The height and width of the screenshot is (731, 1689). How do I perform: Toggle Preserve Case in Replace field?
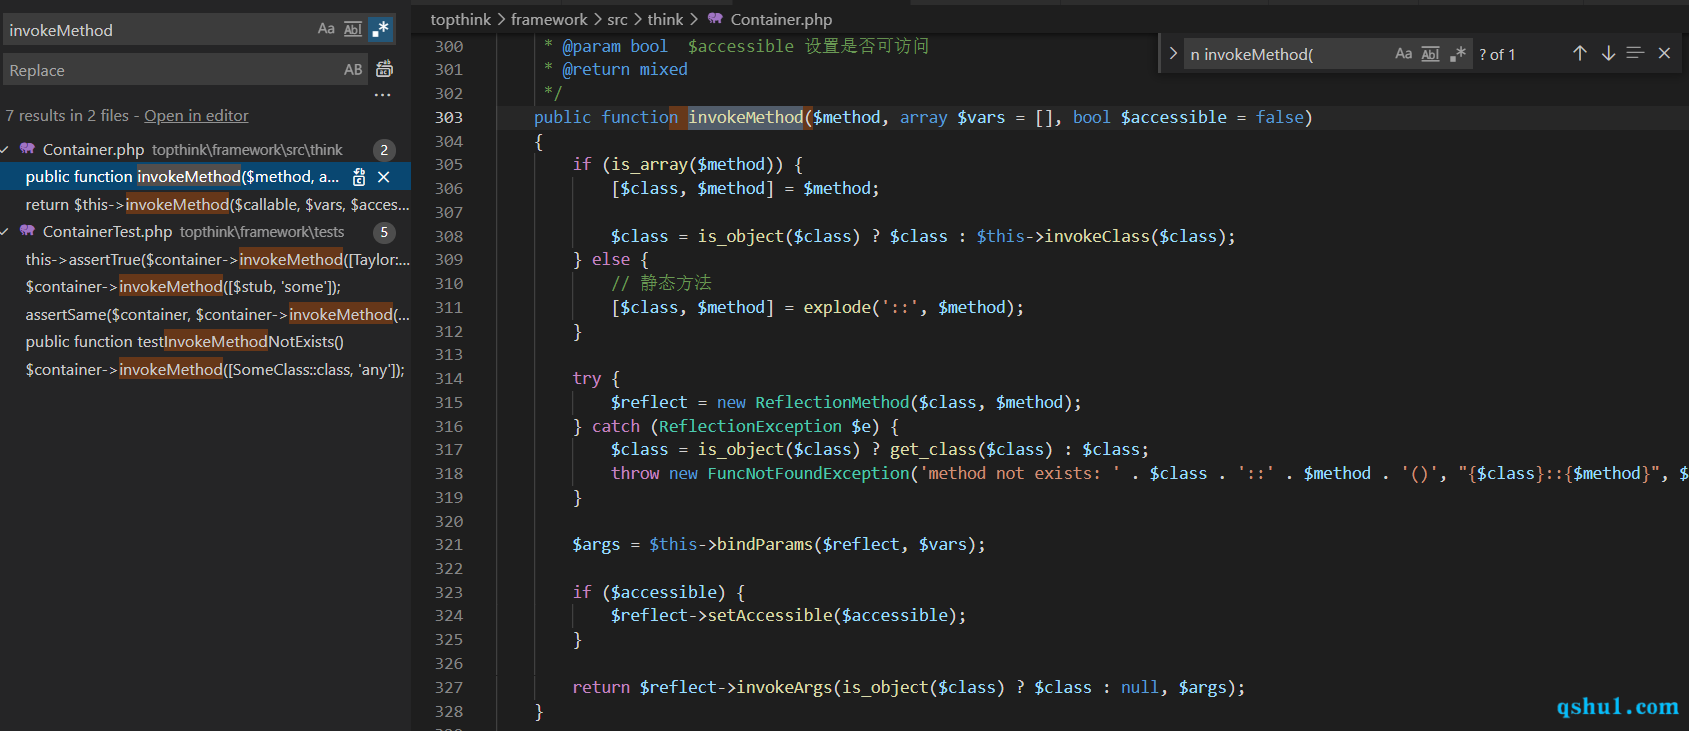coord(353,70)
